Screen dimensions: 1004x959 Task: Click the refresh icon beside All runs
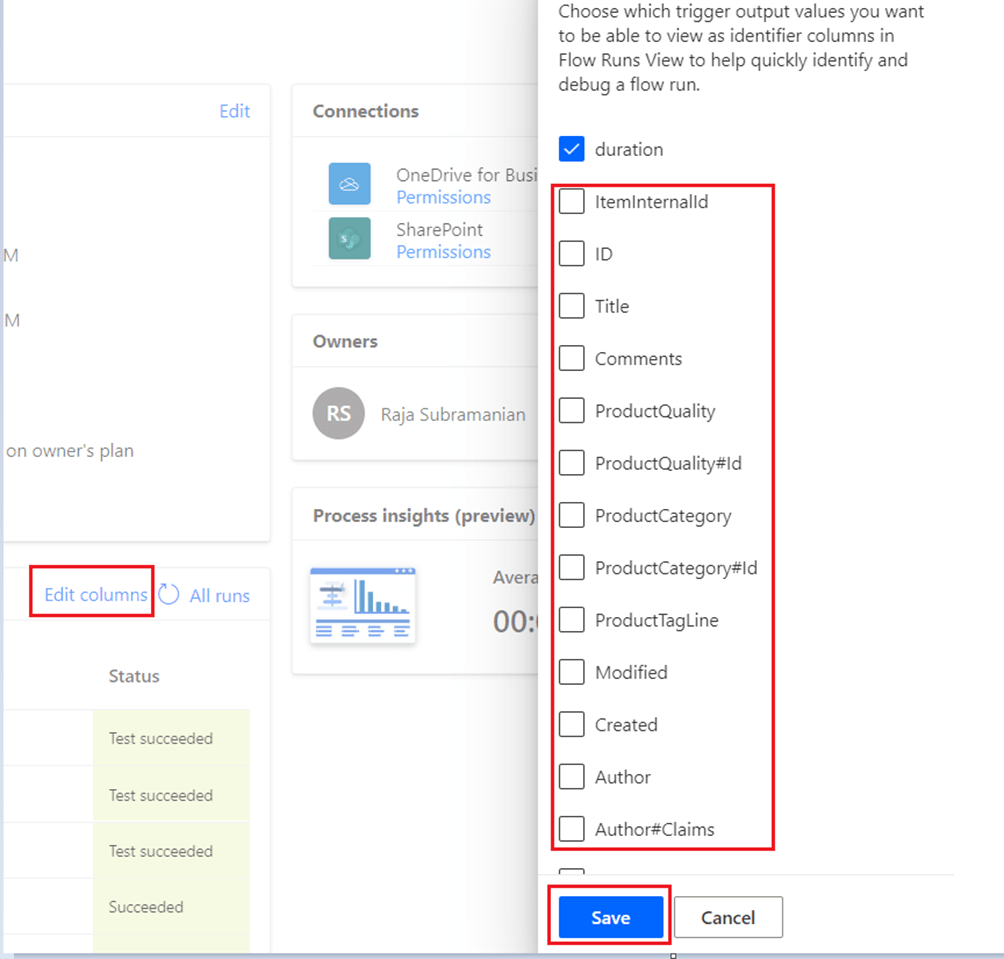[x=169, y=595]
